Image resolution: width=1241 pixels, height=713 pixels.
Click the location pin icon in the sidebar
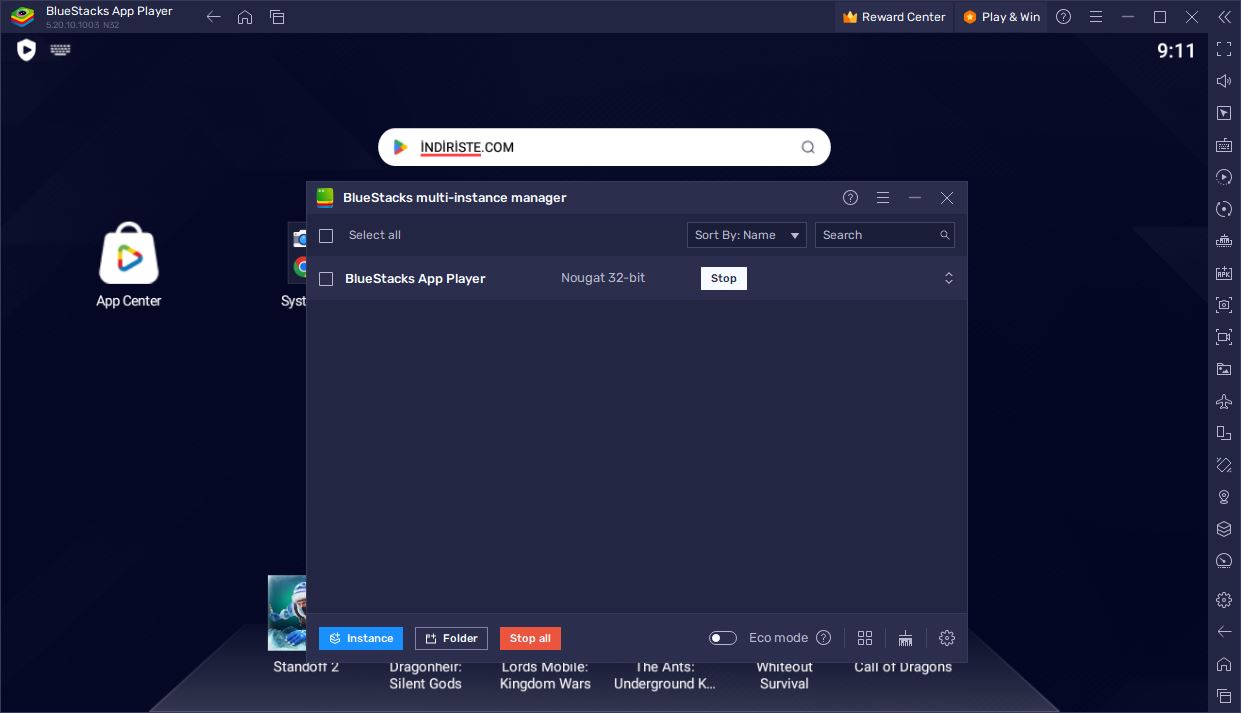click(1224, 497)
